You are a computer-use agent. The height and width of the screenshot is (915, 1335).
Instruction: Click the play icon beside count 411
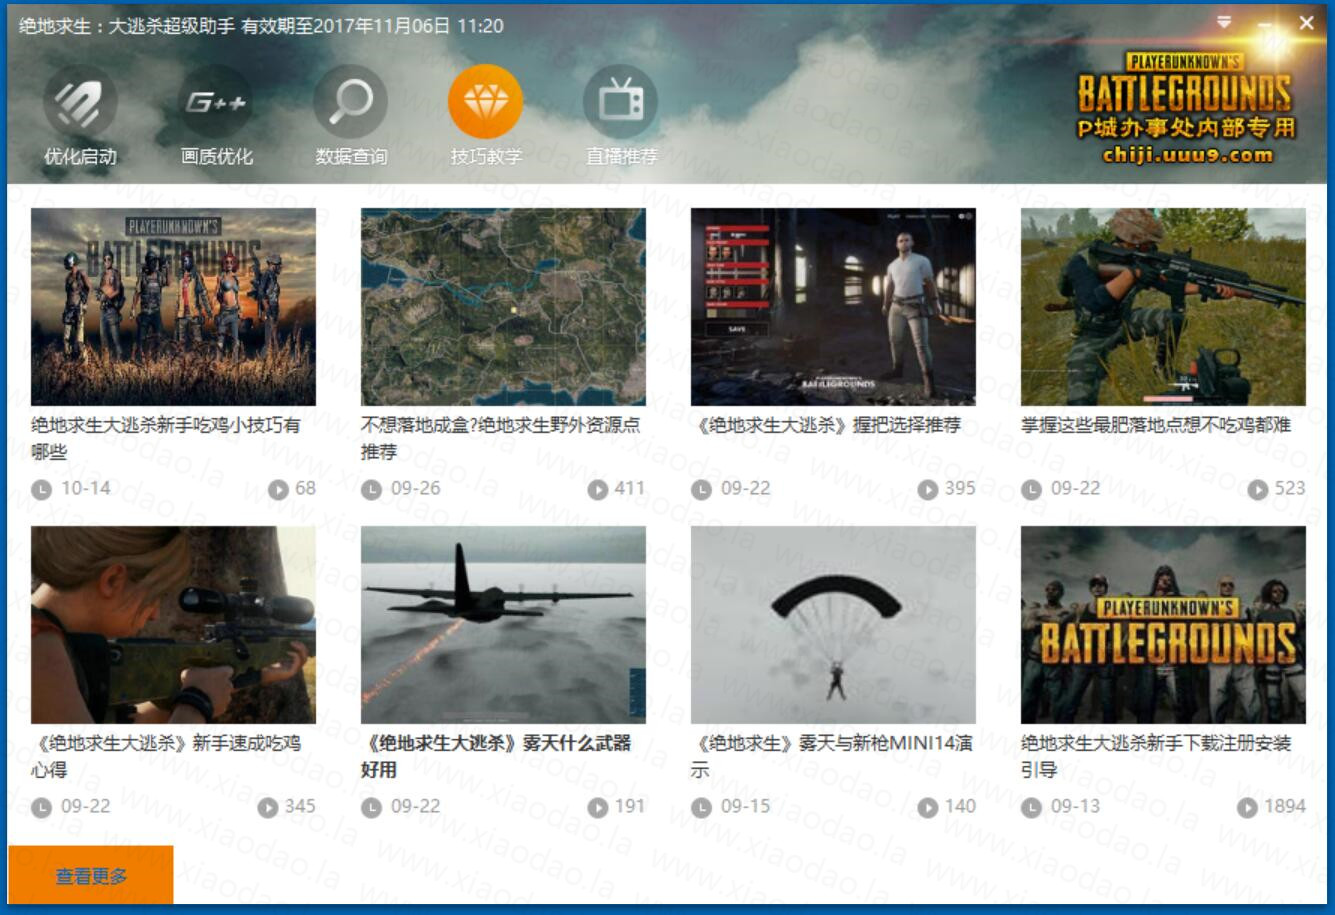pos(598,489)
